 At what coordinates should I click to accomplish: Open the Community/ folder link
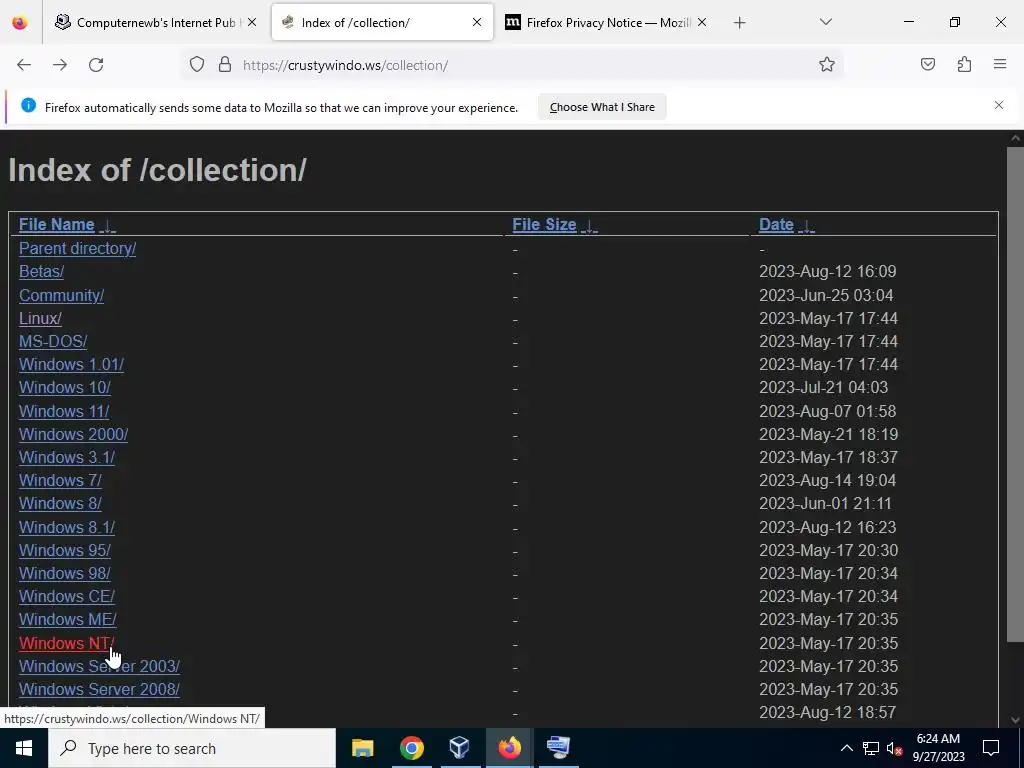(x=61, y=296)
